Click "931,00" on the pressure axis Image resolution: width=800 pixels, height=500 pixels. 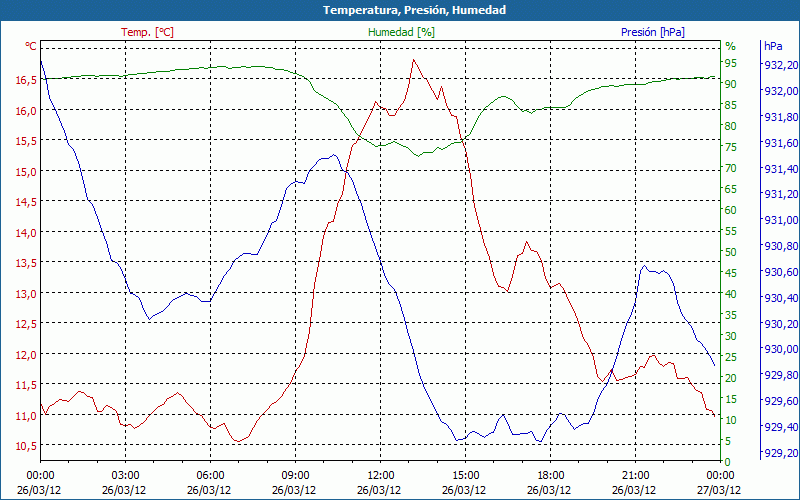pyautogui.click(x=781, y=220)
